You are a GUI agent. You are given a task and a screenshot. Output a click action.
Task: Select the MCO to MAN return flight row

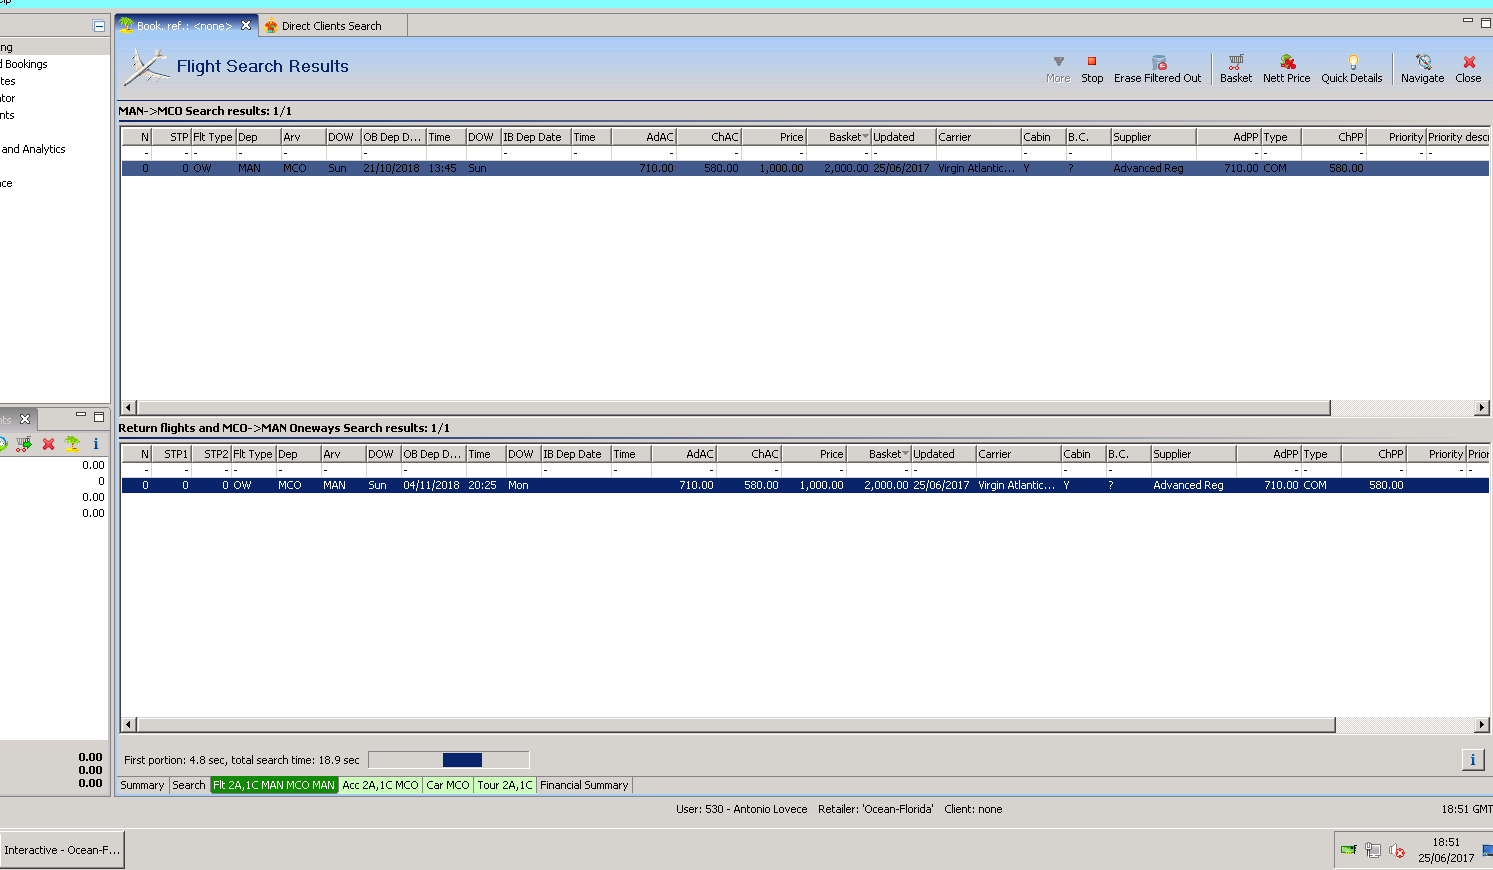pos(805,485)
